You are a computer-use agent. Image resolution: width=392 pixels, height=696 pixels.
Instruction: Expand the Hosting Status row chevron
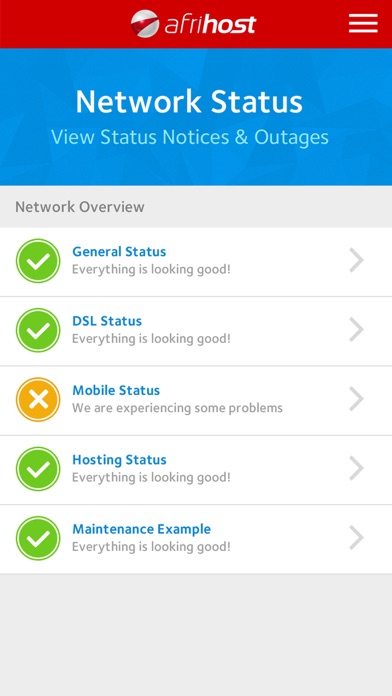pyautogui.click(x=356, y=468)
